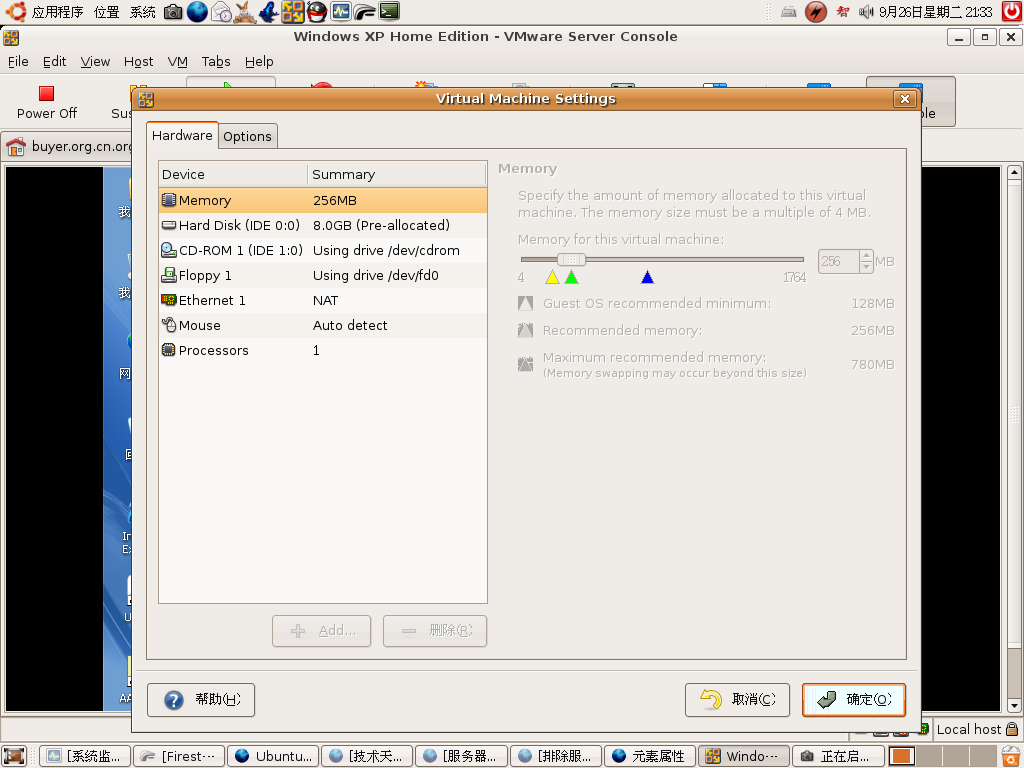This screenshot has height=768, width=1024.
Task: Open the 位置 places menu
Action: pos(106,12)
